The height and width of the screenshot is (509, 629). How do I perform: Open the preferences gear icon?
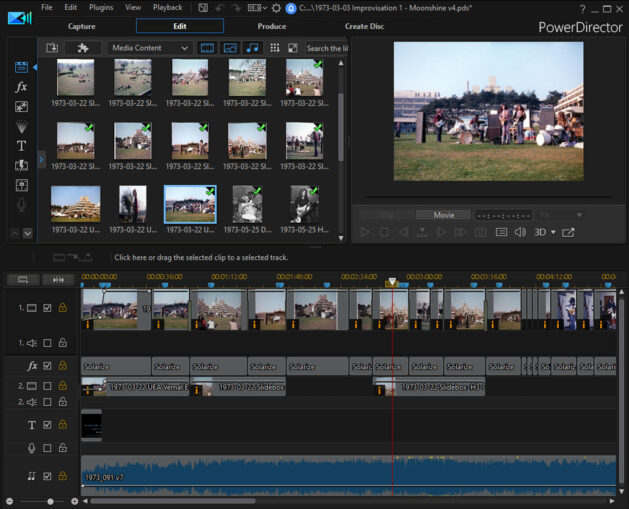(276, 8)
